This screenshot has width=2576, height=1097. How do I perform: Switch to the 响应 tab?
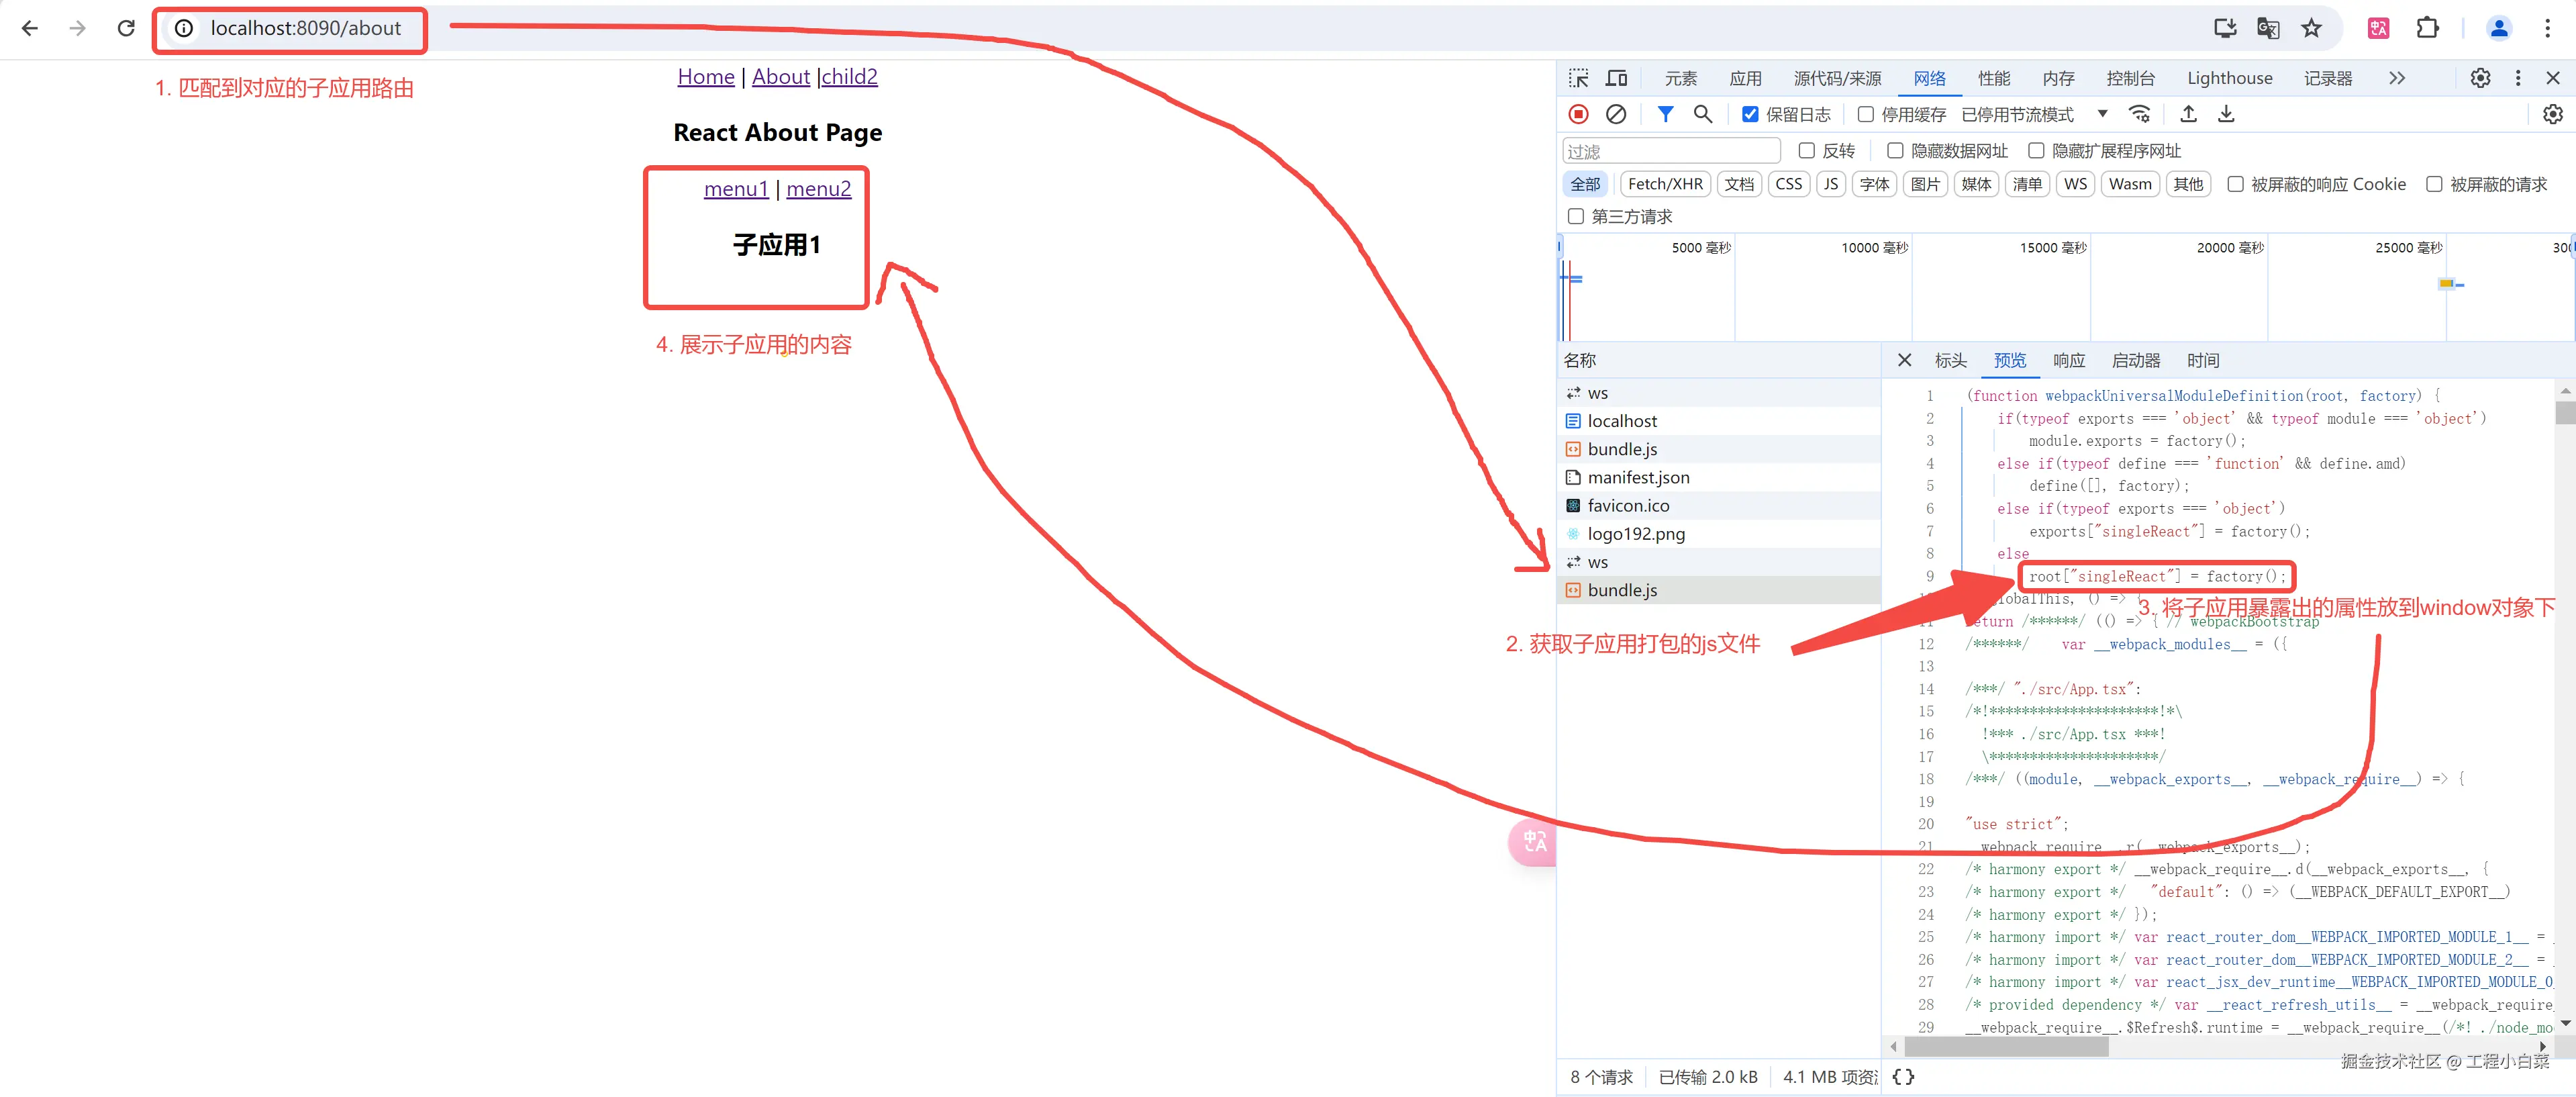[2068, 360]
